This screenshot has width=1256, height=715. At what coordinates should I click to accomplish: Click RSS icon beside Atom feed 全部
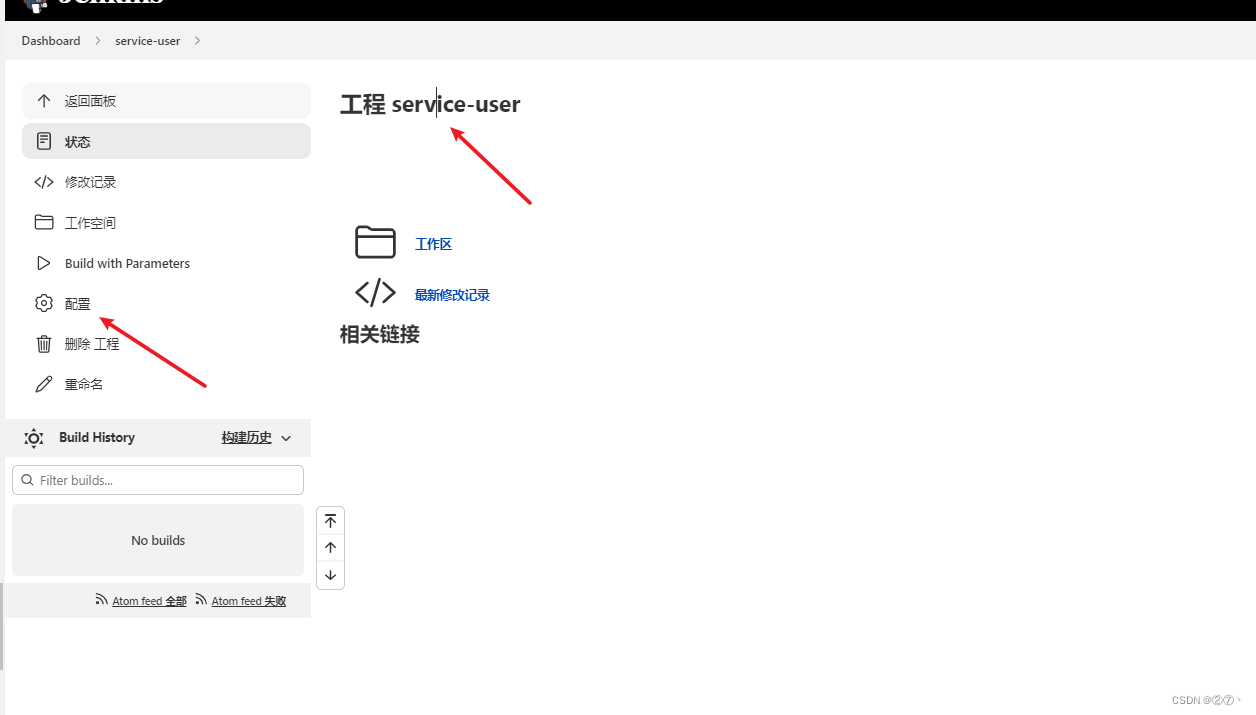pos(101,600)
